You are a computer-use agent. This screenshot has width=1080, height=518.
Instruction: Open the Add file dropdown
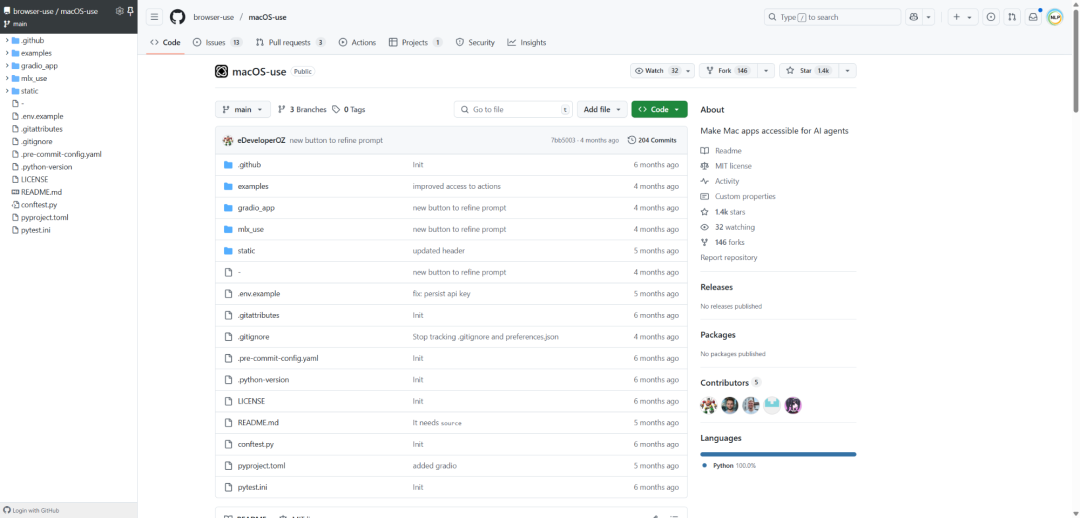602,110
